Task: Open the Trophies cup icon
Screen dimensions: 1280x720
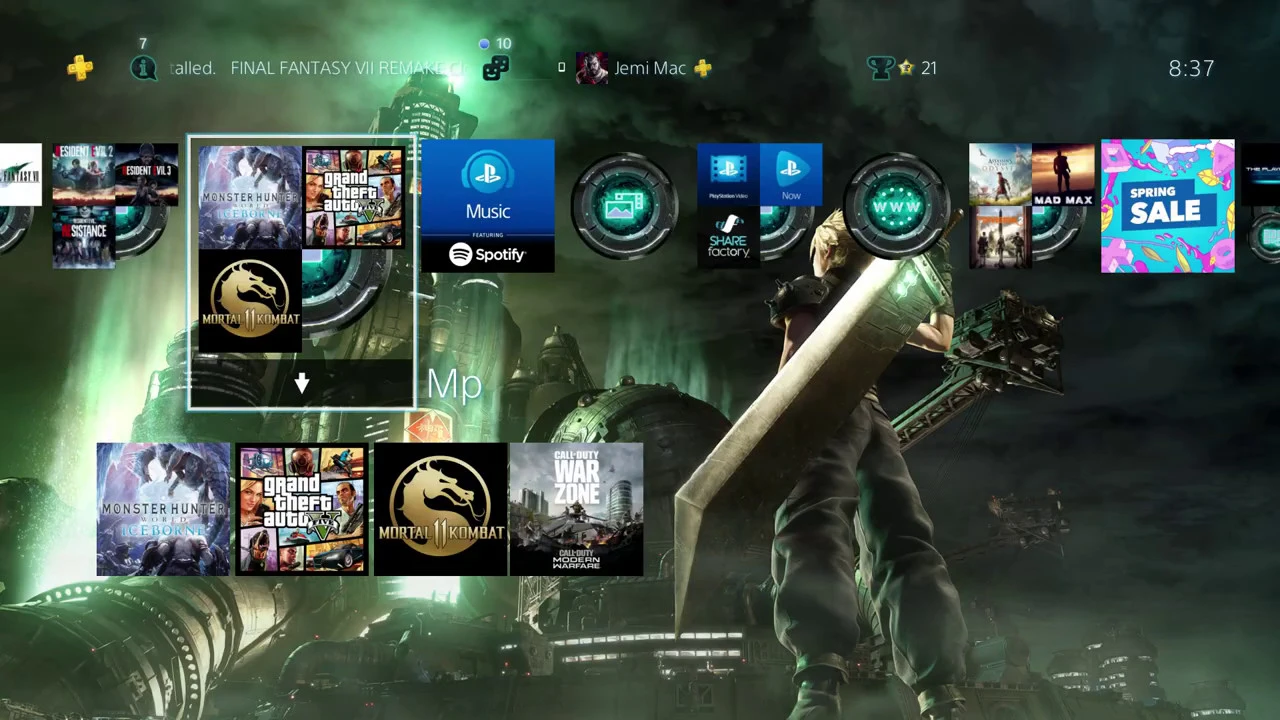Action: (880, 68)
